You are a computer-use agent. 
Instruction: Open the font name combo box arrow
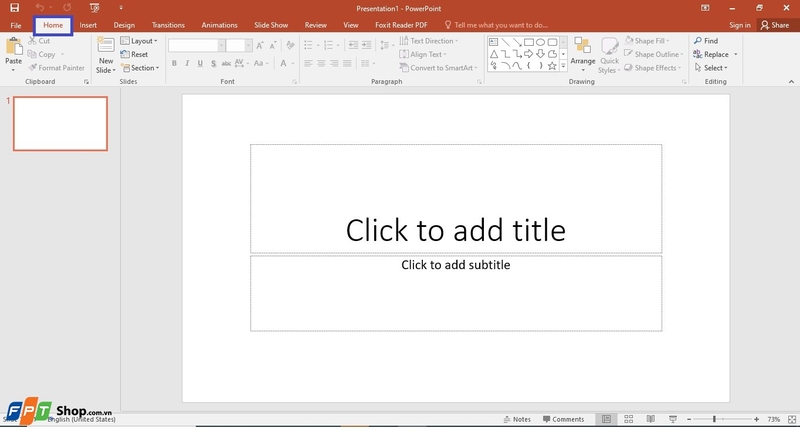click(221, 46)
